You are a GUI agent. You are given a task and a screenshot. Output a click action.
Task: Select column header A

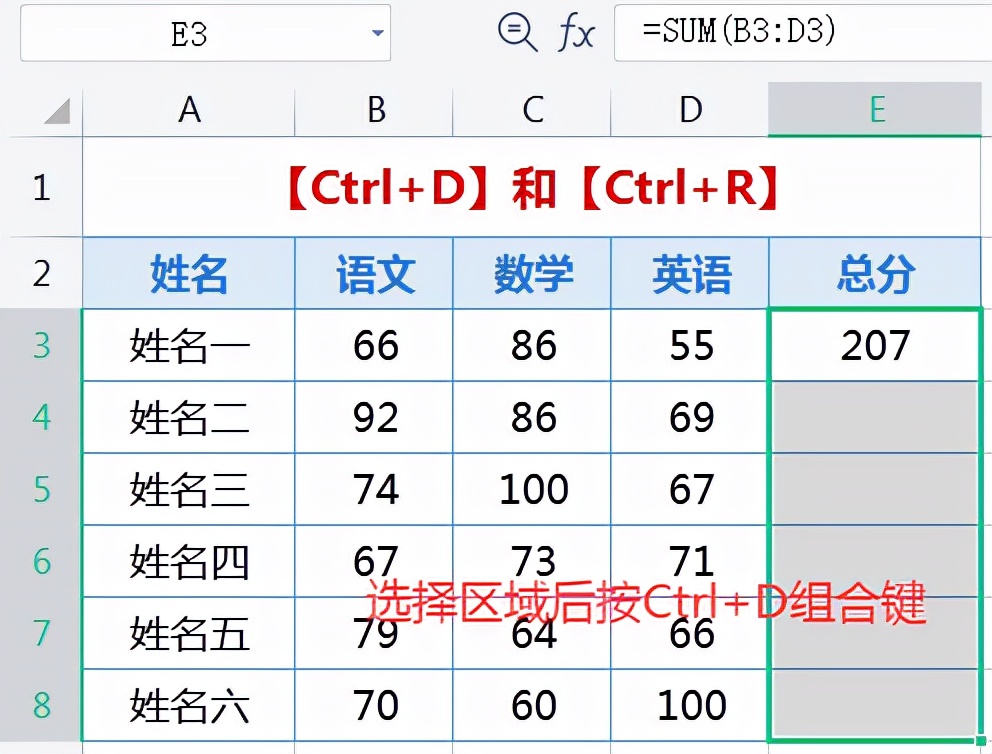point(188,110)
